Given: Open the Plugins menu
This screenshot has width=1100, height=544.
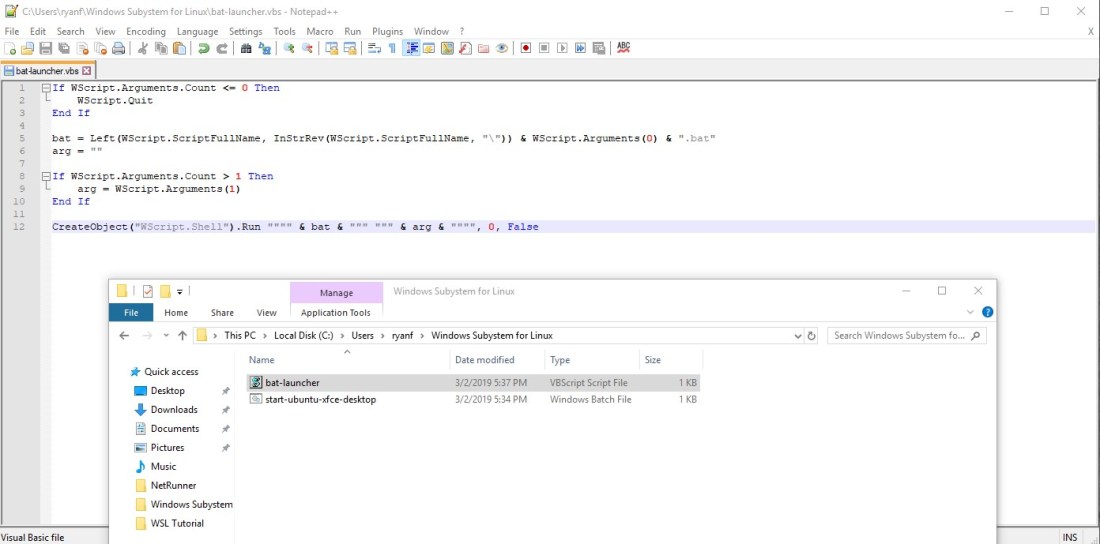Looking at the screenshot, I should coord(387,32).
